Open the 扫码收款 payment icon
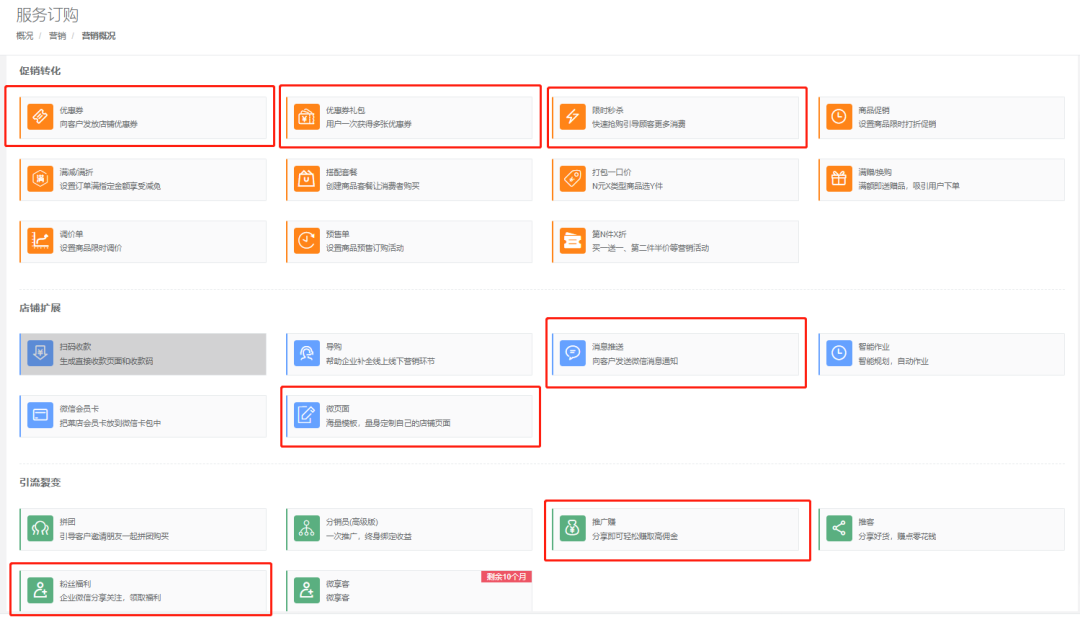Screen dimensions: 1080x617 coord(40,353)
